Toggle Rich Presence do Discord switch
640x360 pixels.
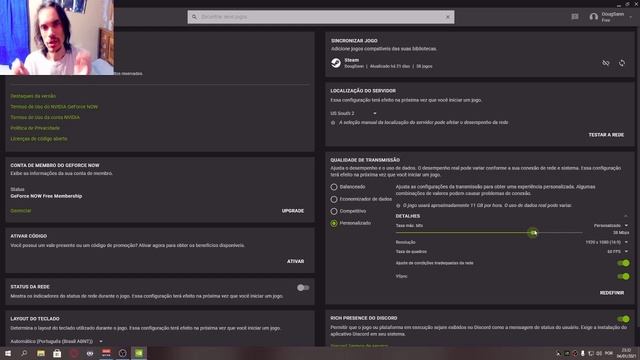[x=623, y=319]
